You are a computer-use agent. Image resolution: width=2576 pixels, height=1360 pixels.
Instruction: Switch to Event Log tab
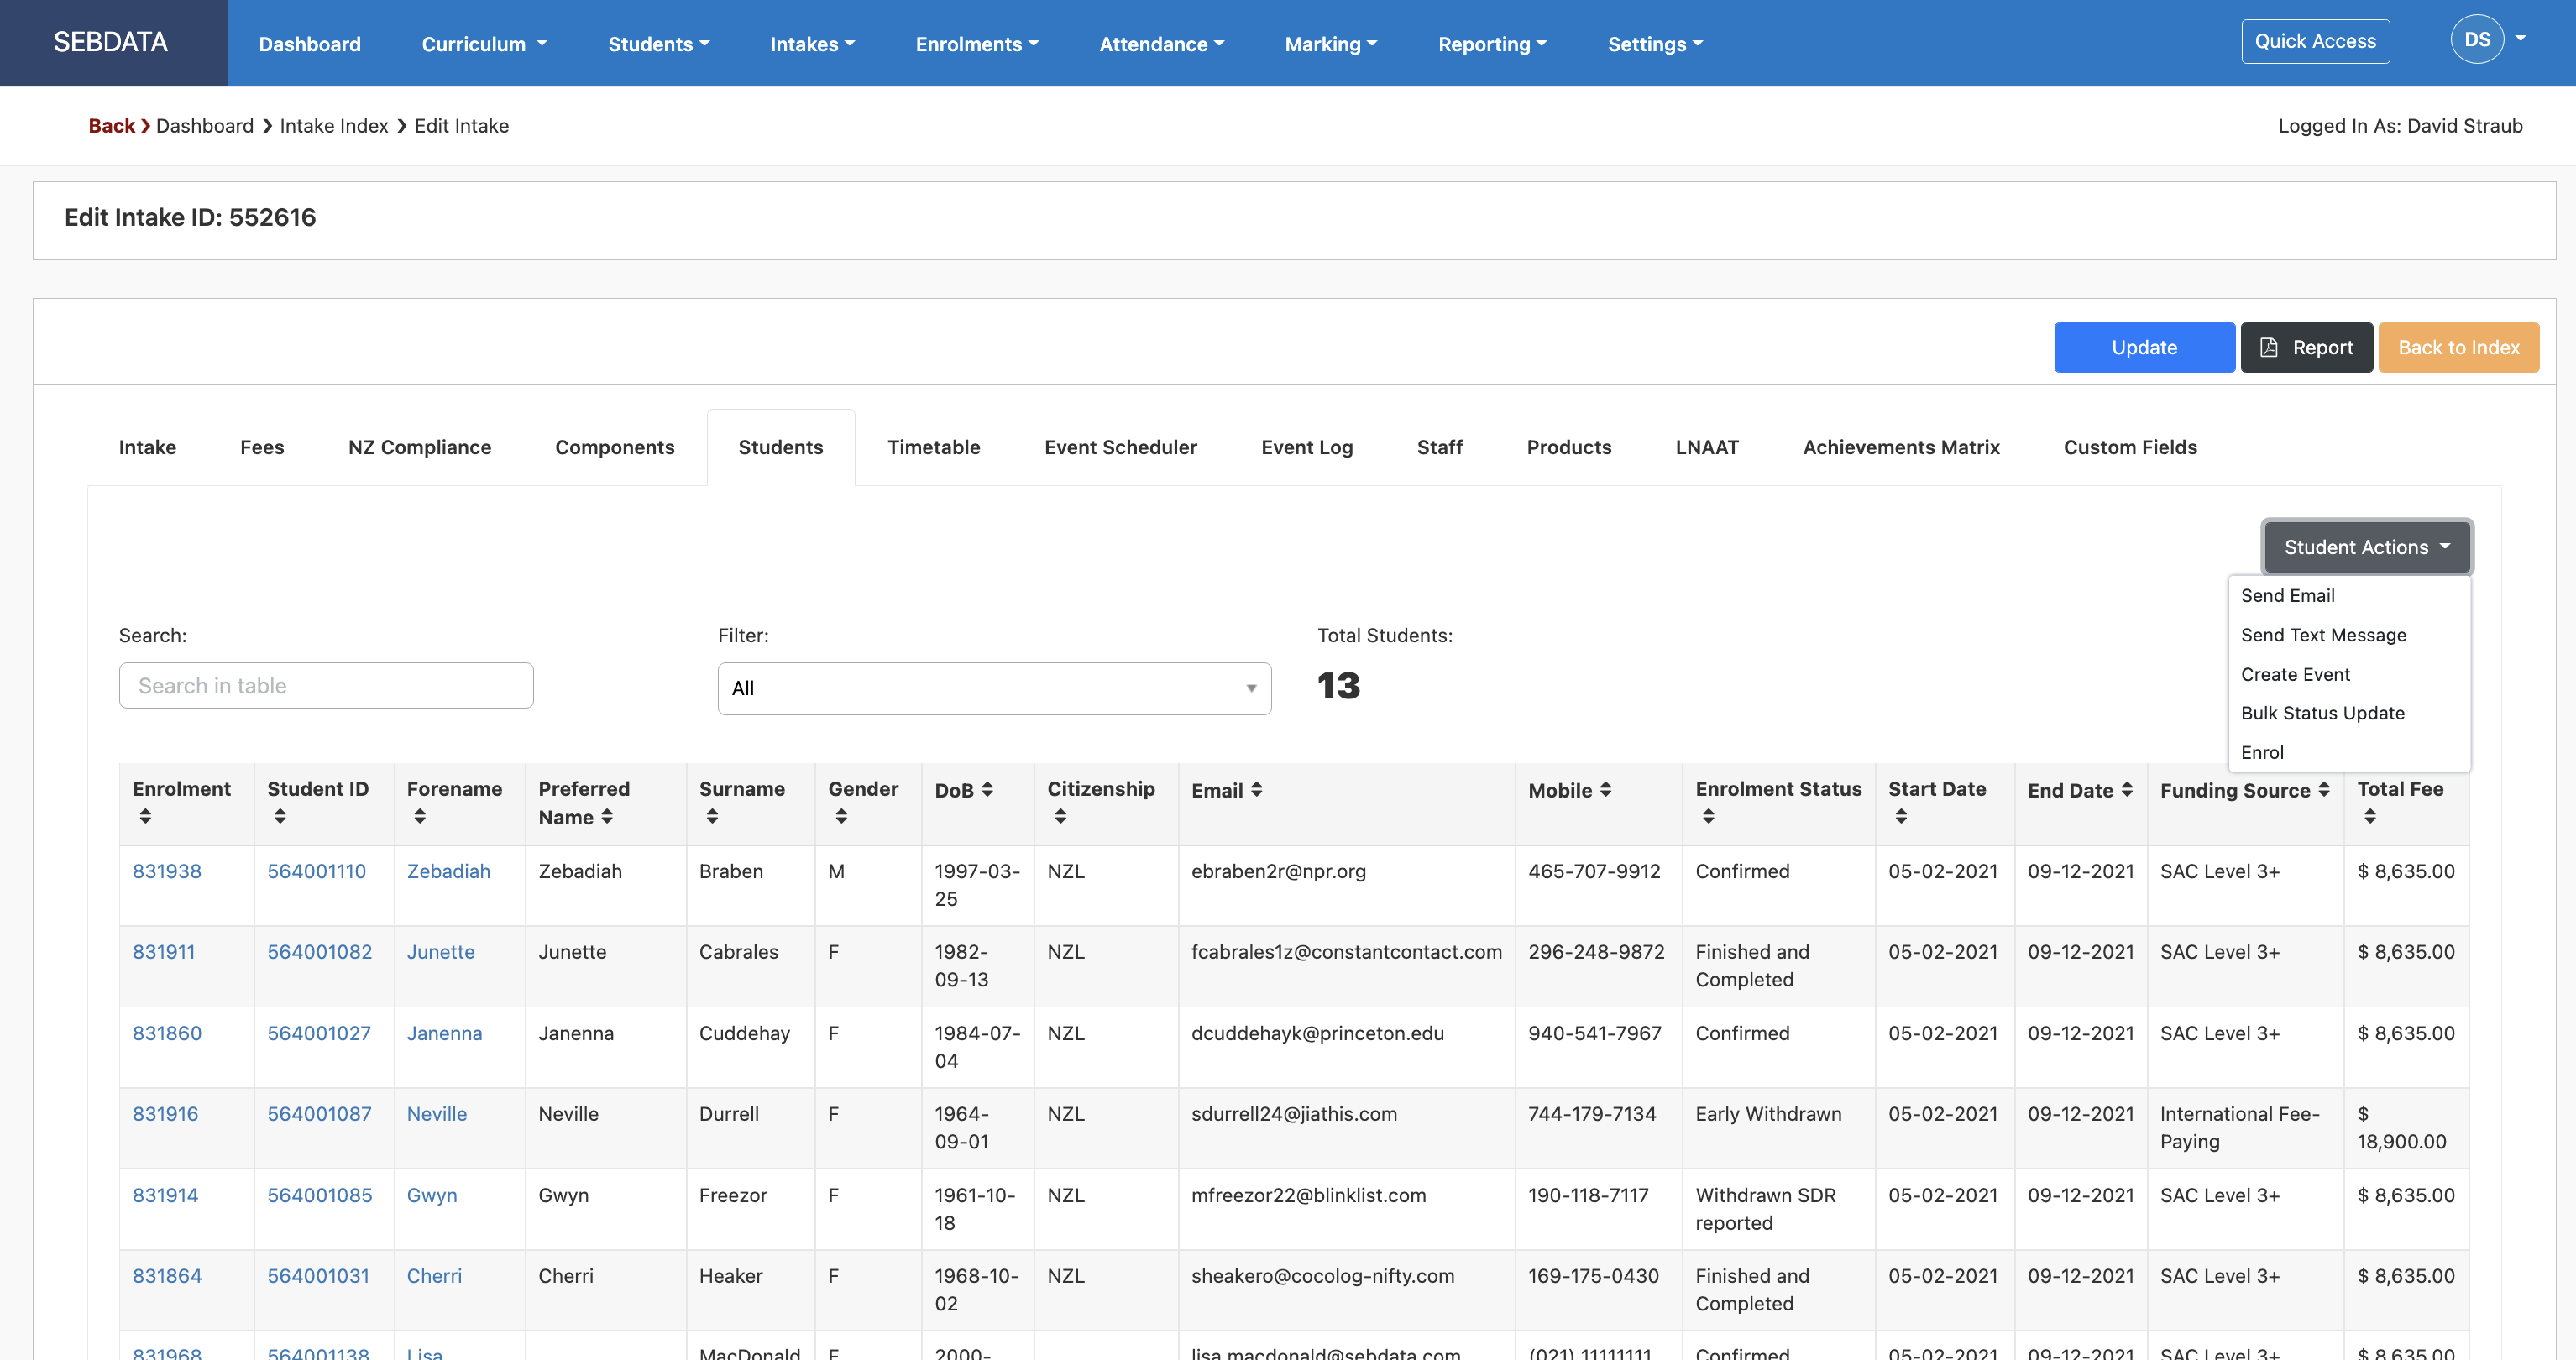pos(1306,447)
